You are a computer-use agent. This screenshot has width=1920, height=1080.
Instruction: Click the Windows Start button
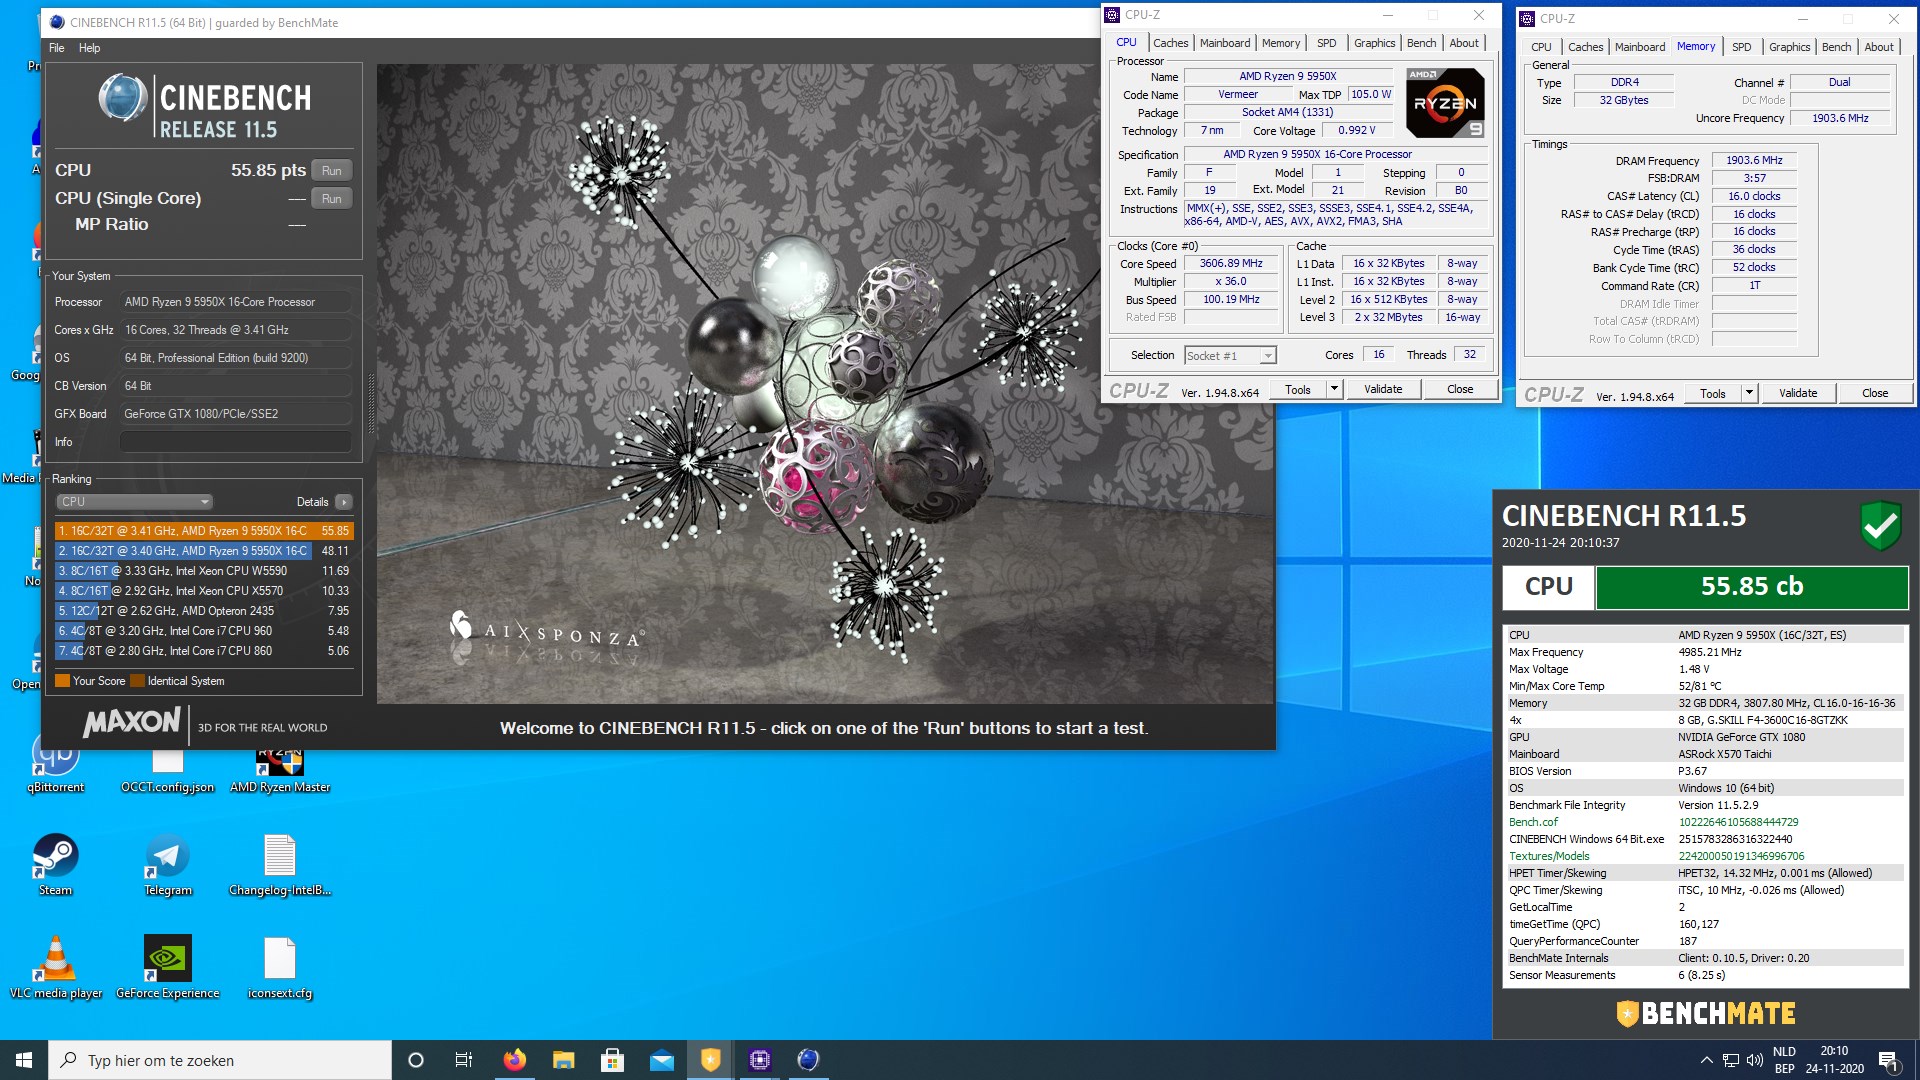pyautogui.click(x=24, y=1060)
